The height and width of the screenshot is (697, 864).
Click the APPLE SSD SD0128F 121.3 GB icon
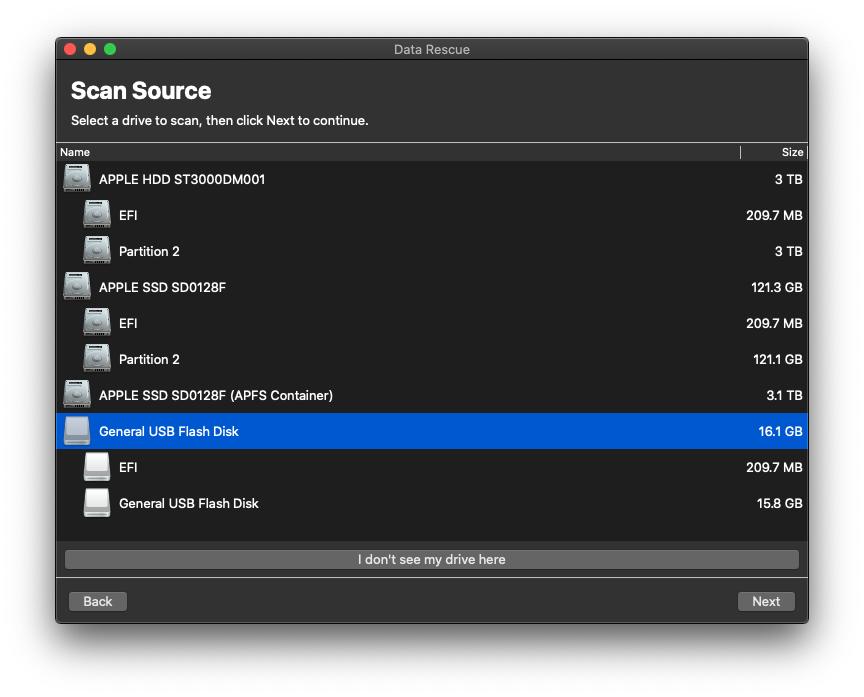(77, 287)
